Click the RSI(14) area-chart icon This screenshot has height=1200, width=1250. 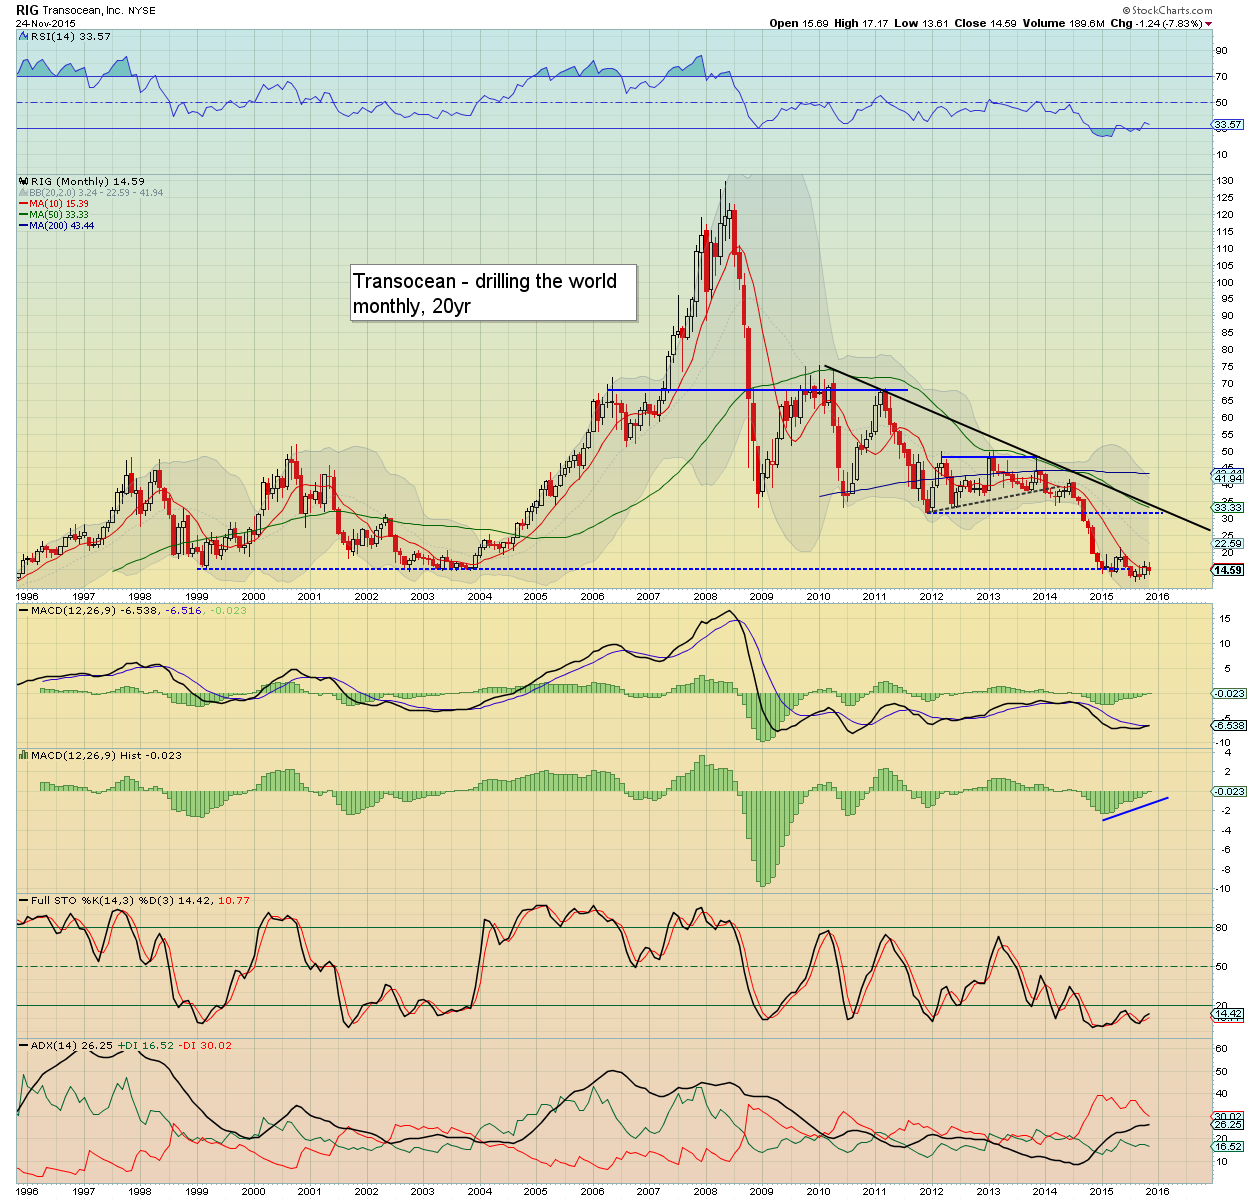point(24,36)
